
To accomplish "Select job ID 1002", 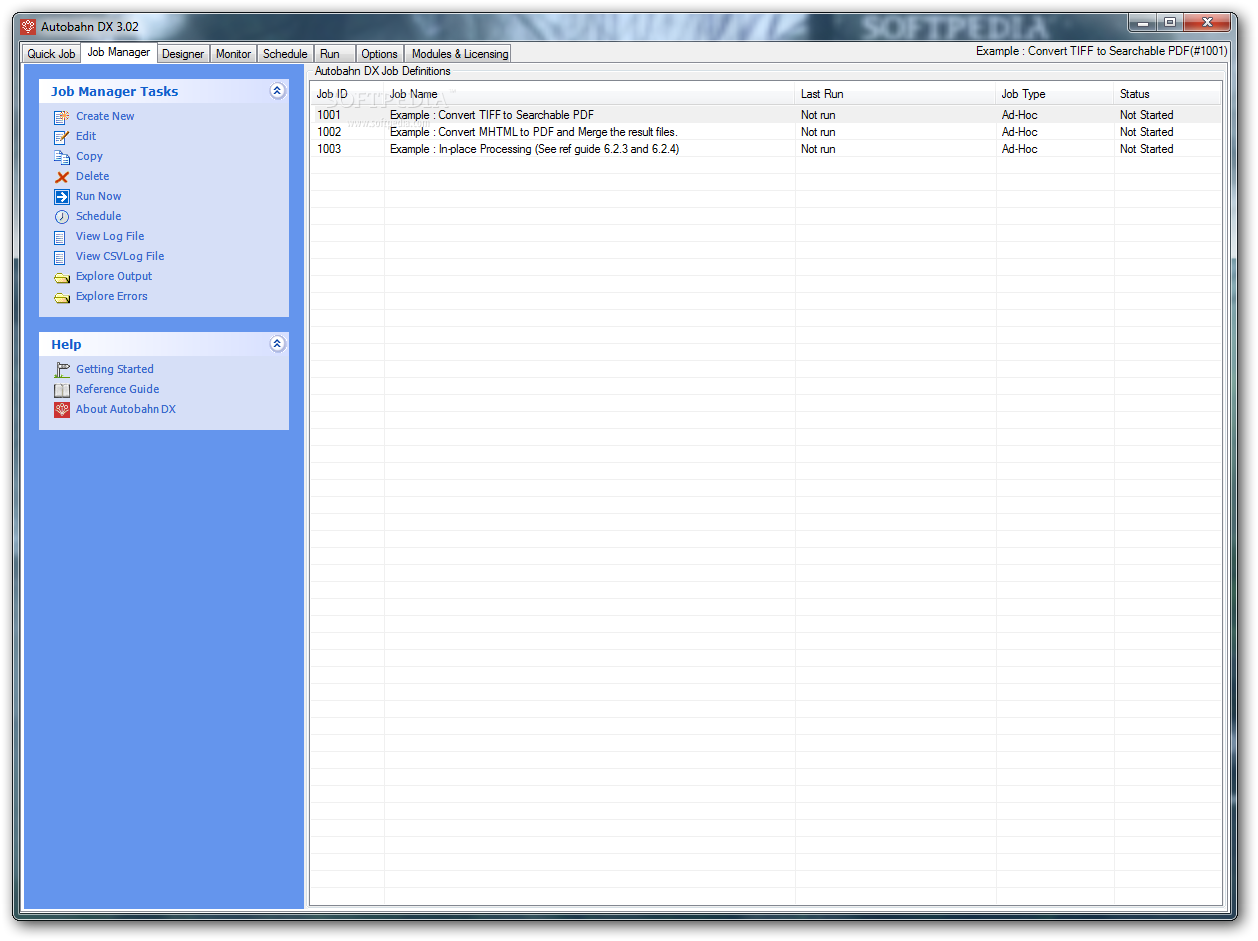I will [x=329, y=132].
